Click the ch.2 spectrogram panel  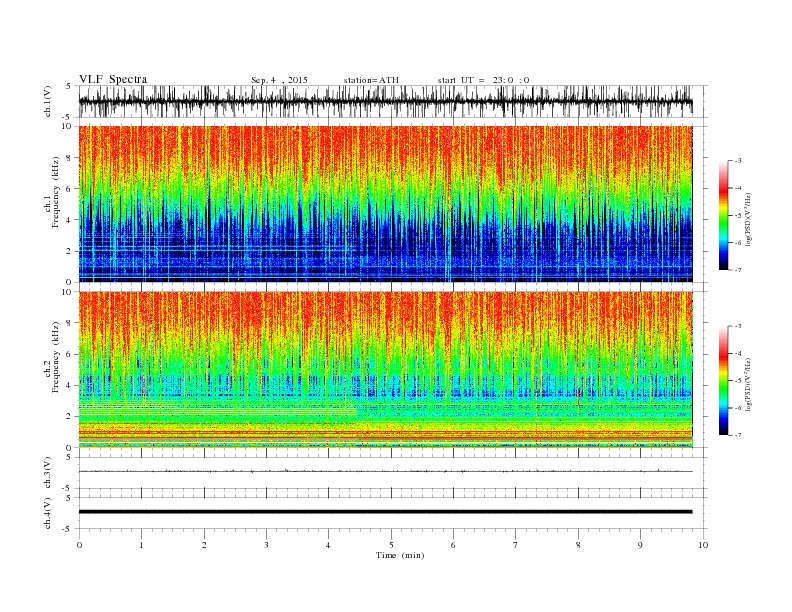click(x=385, y=370)
